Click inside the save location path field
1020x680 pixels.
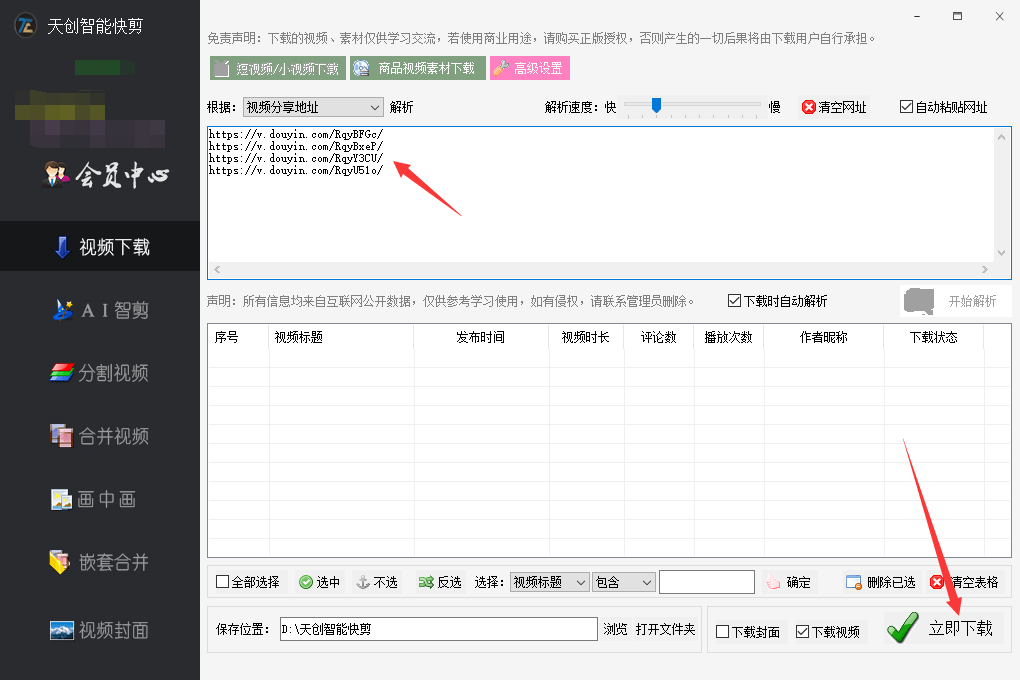[x=437, y=629]
